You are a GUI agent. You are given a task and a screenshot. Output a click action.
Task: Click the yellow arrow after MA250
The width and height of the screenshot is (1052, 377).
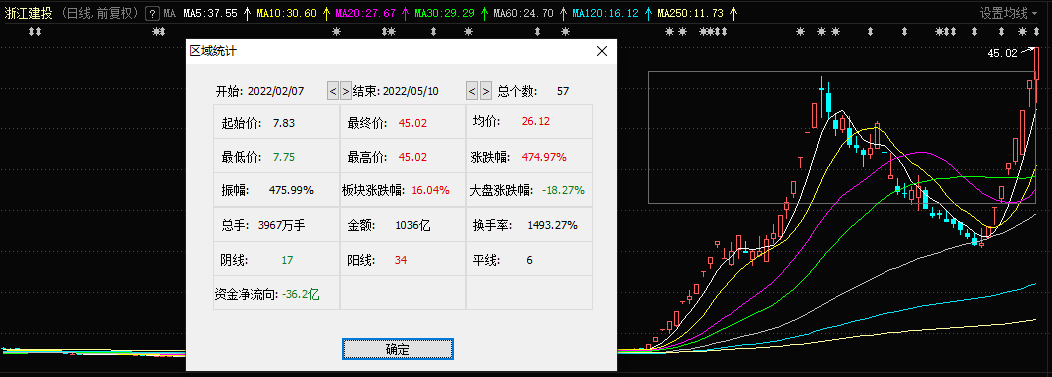733,13
